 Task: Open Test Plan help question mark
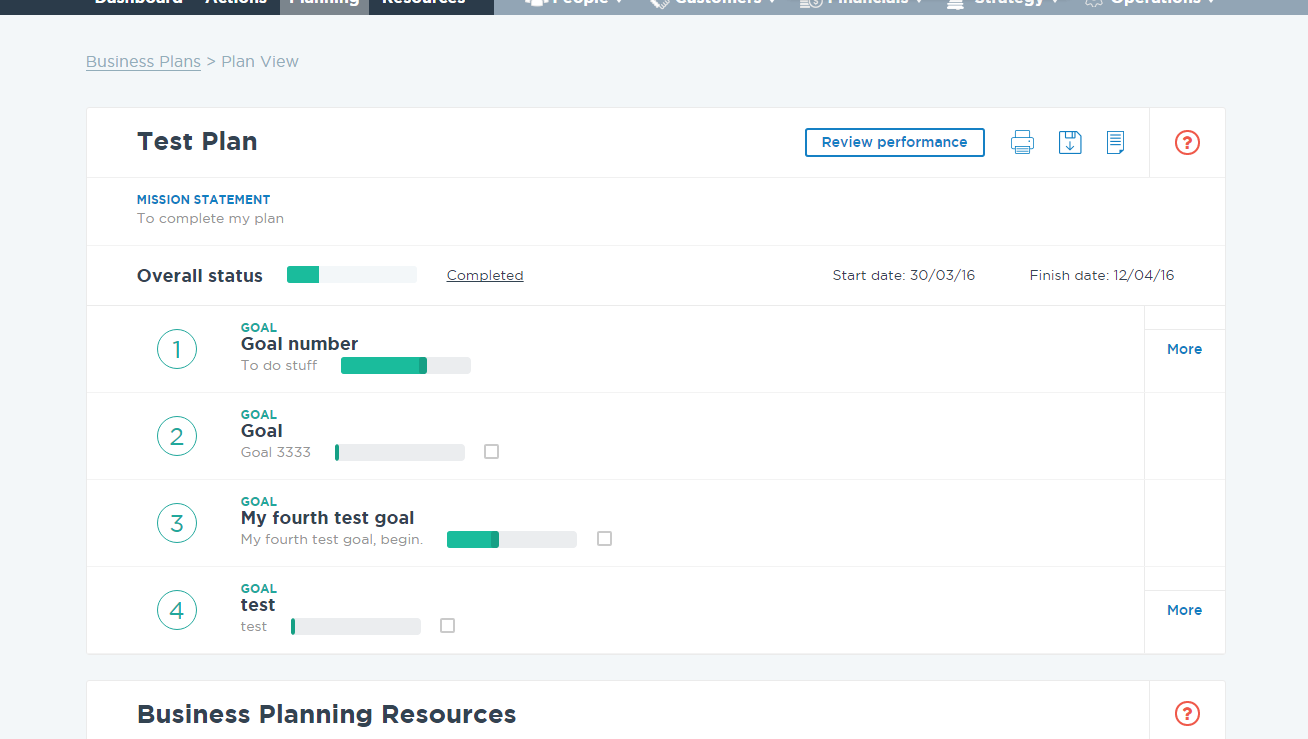pyautogui.click(x=1187, y=142)
